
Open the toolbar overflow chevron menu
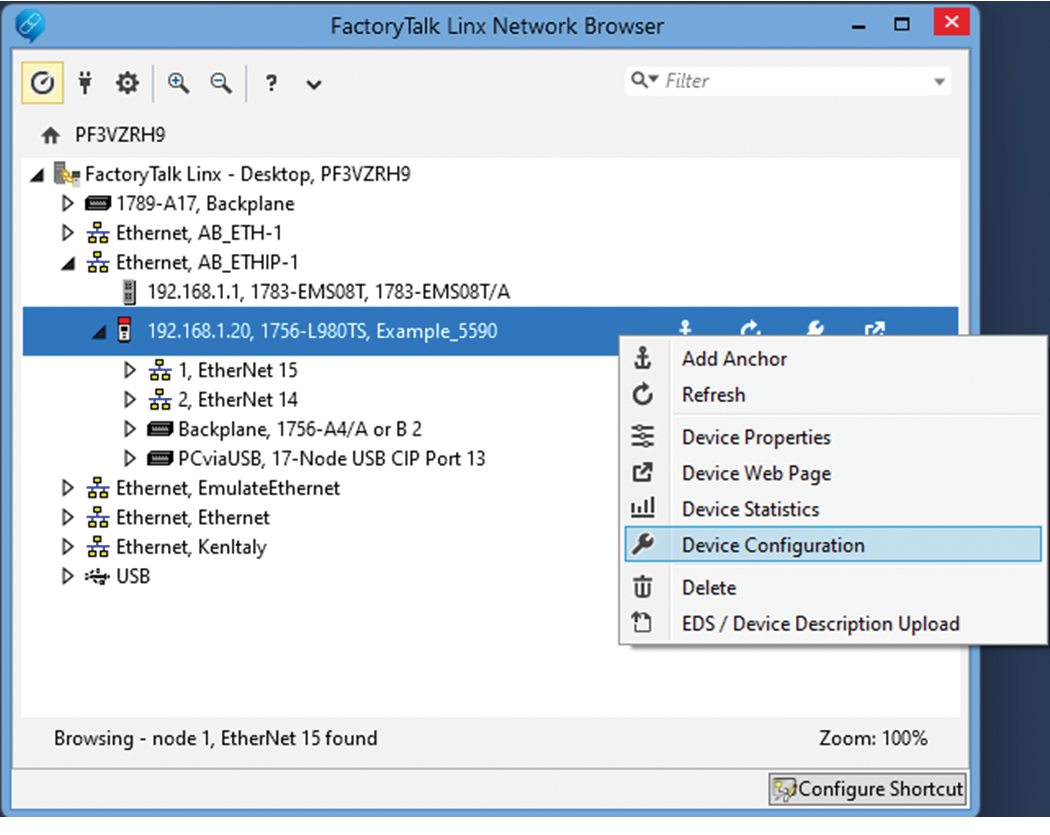pos(313,85)
